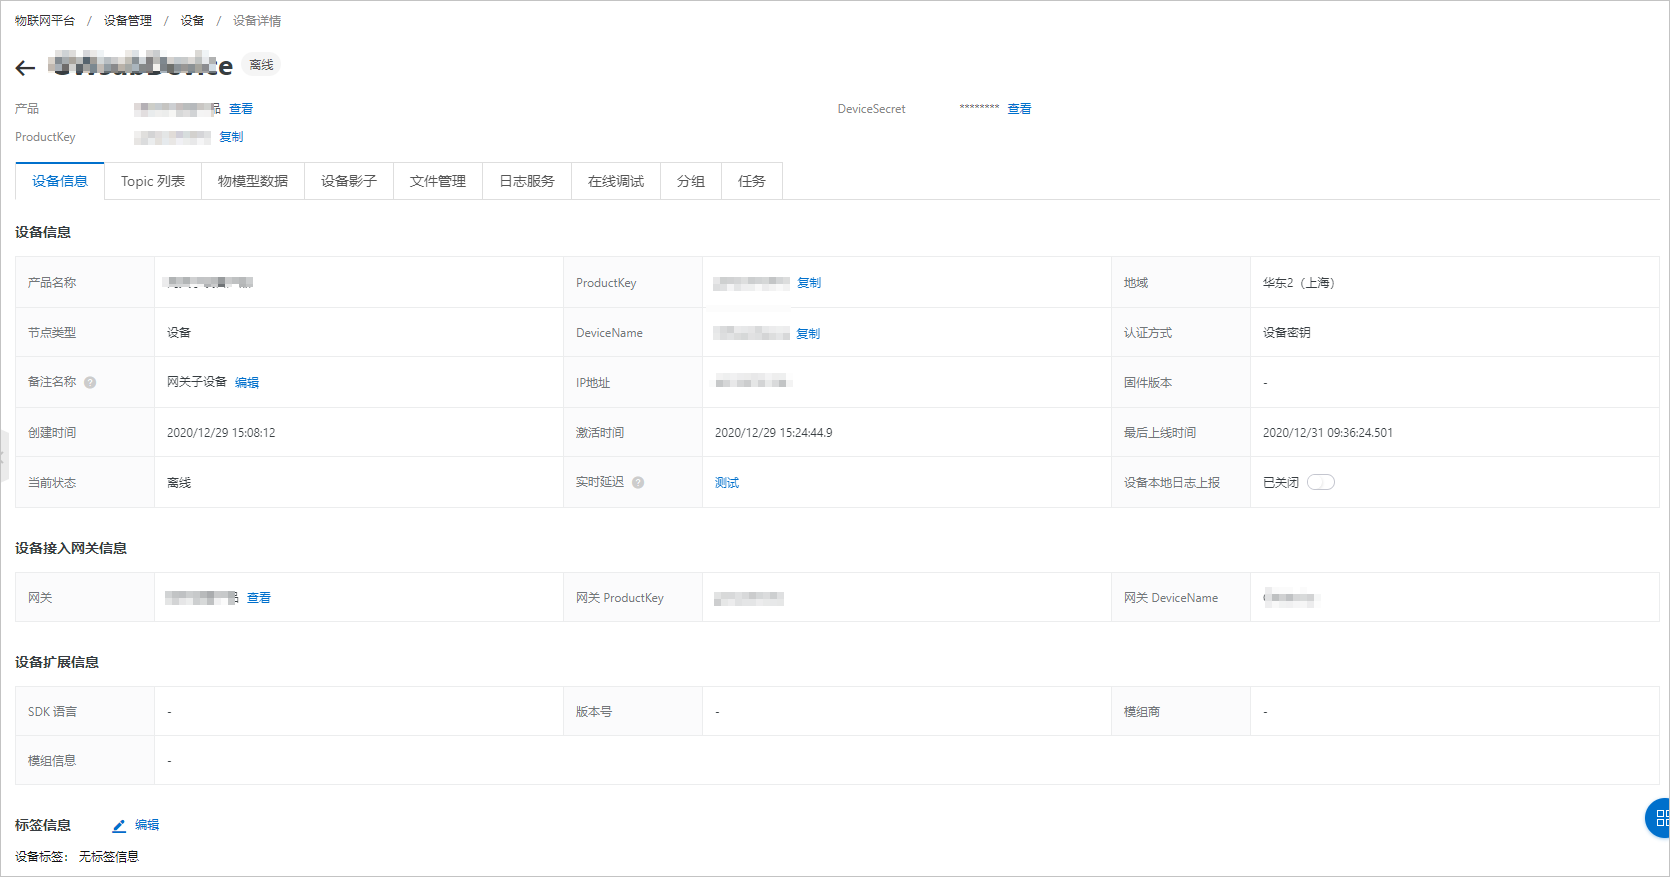Copy ProductKey in 设备信息 table

(x=809, y=283)
